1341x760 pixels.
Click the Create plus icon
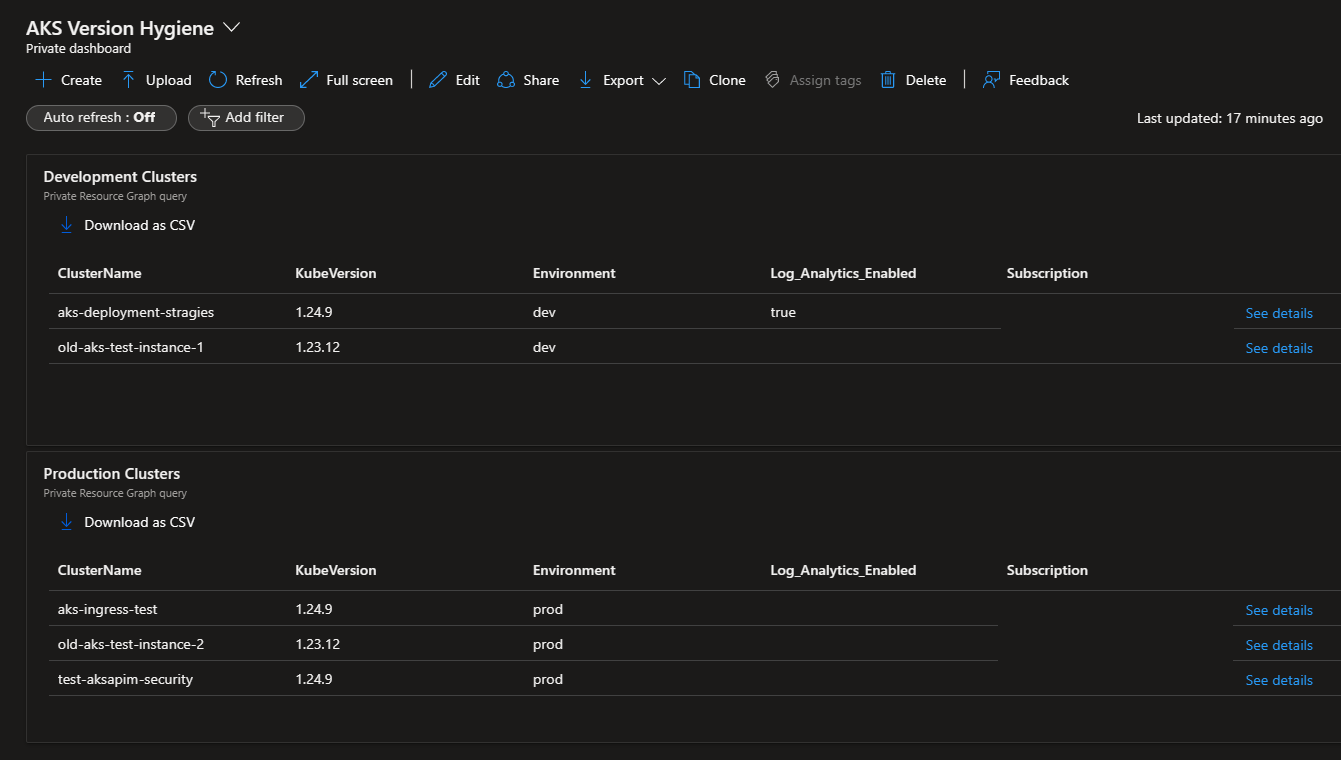point(43,80)
